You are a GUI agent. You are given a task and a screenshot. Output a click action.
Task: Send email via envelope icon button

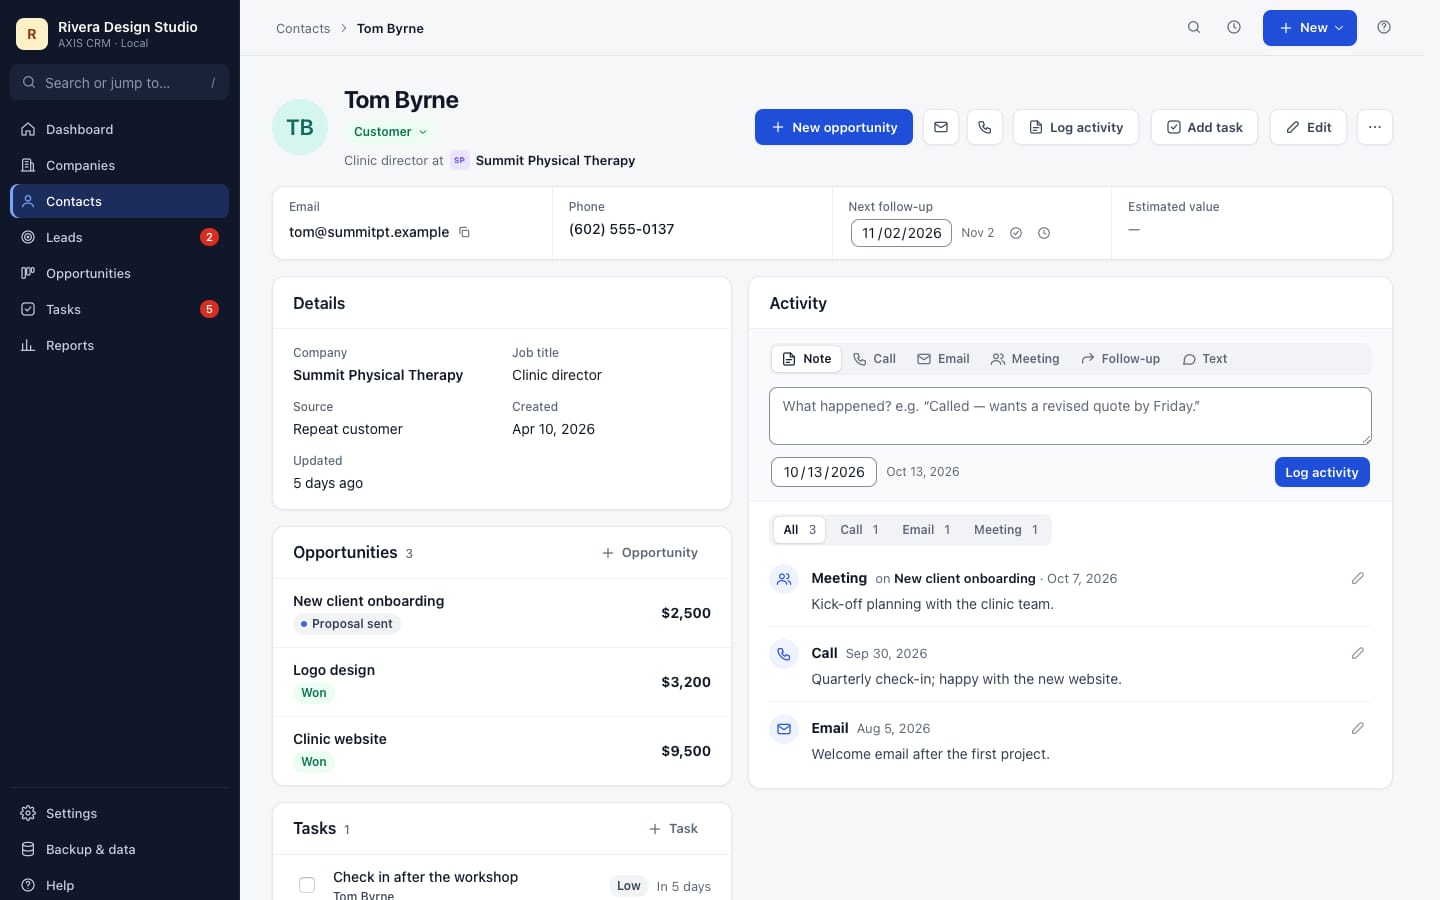pos(941,127)
